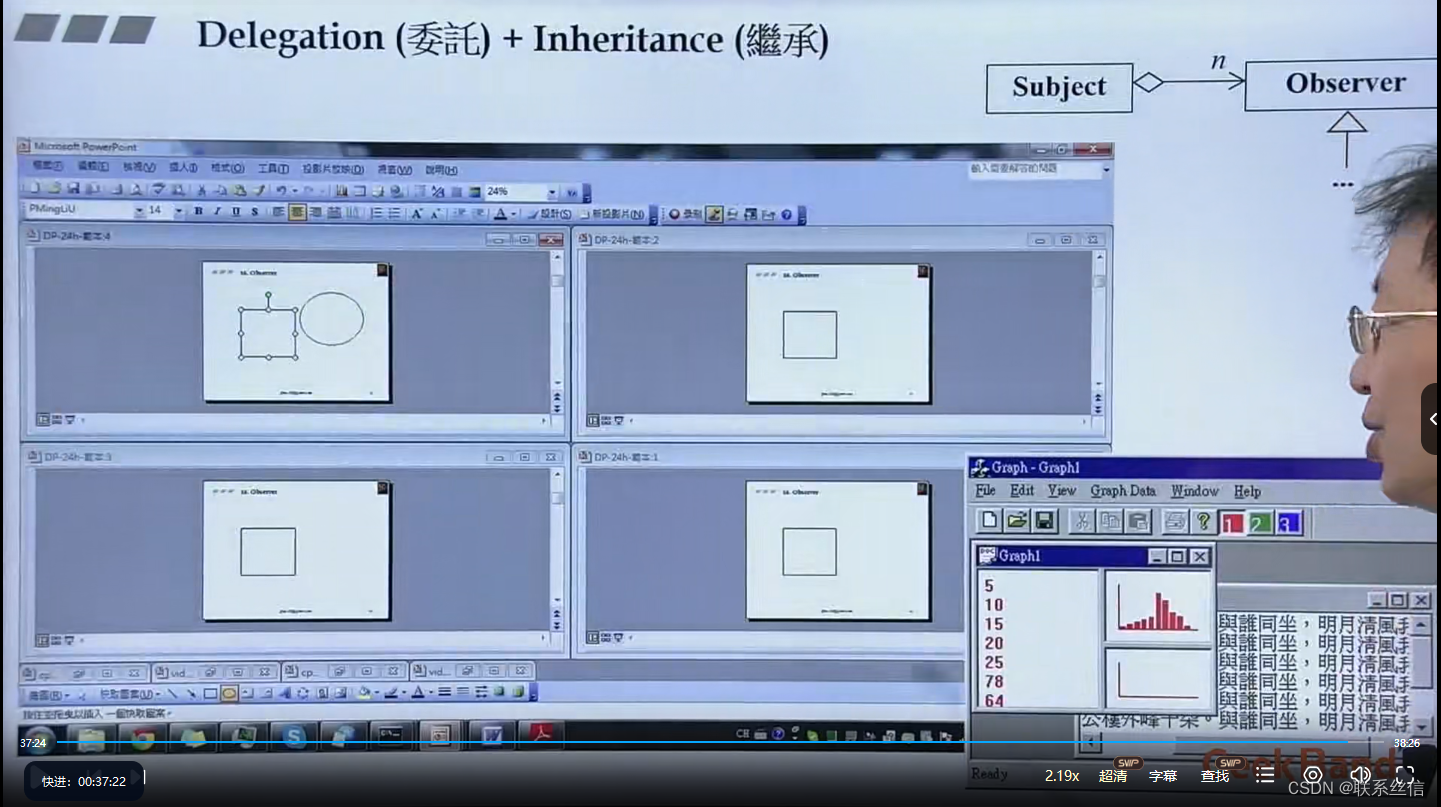1441x807 pixels.
Task: Open the video player settings ring icon
Action: (x=1313, y=775)
